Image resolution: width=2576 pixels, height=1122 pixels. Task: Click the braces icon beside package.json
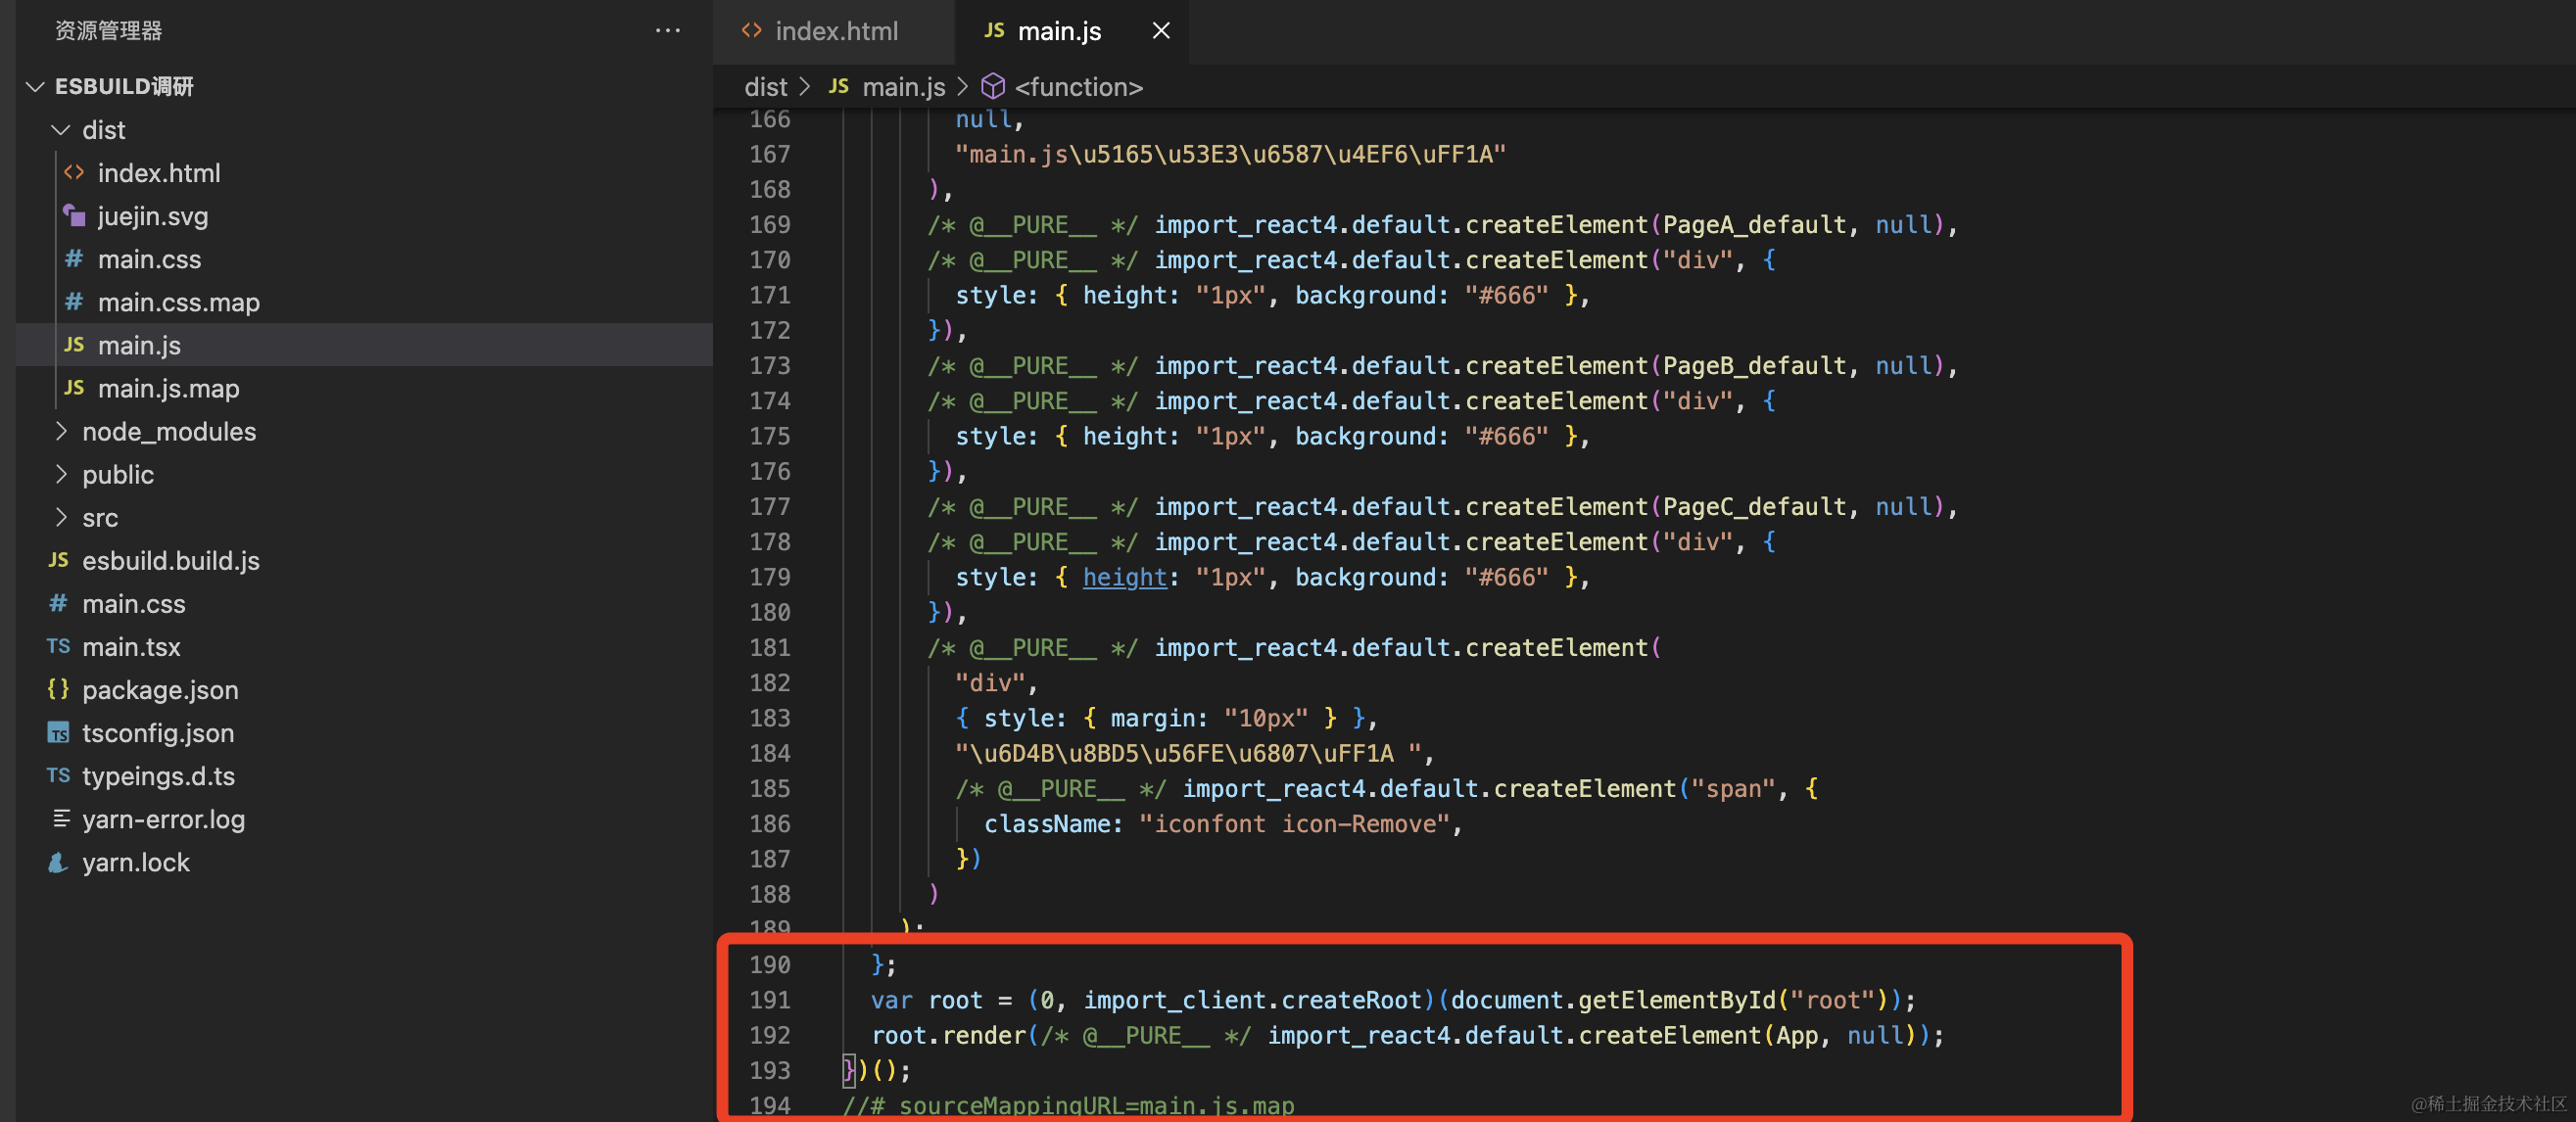(59, 689)
